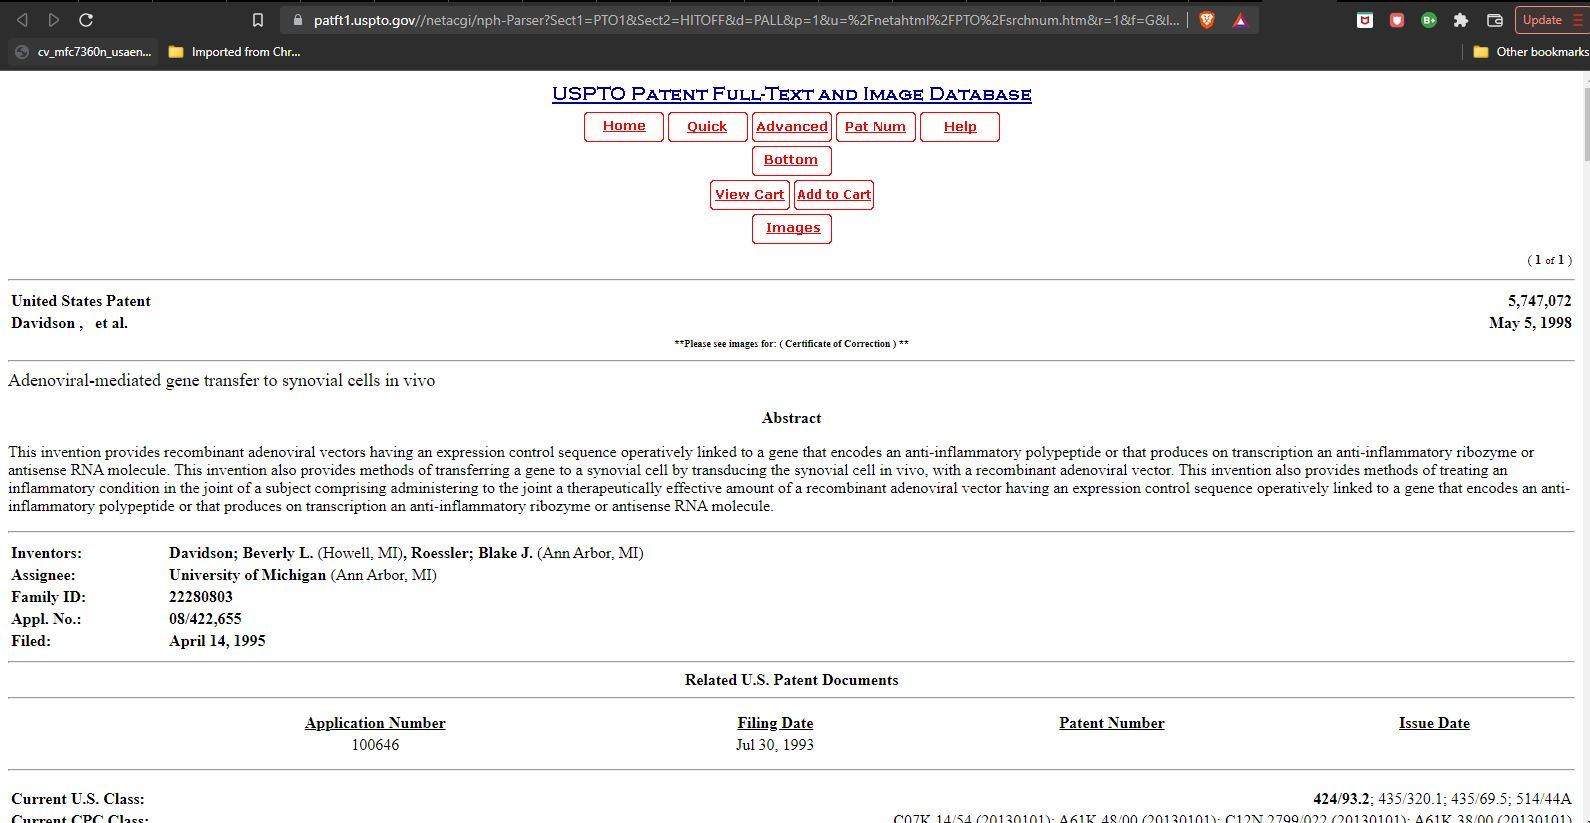Viewport: 1590px width, 823px height.
Task: Open the Quick search page
Action: 707,127
